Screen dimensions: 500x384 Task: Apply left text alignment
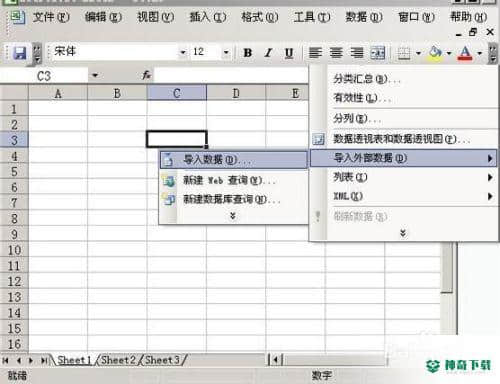(315, 53)
